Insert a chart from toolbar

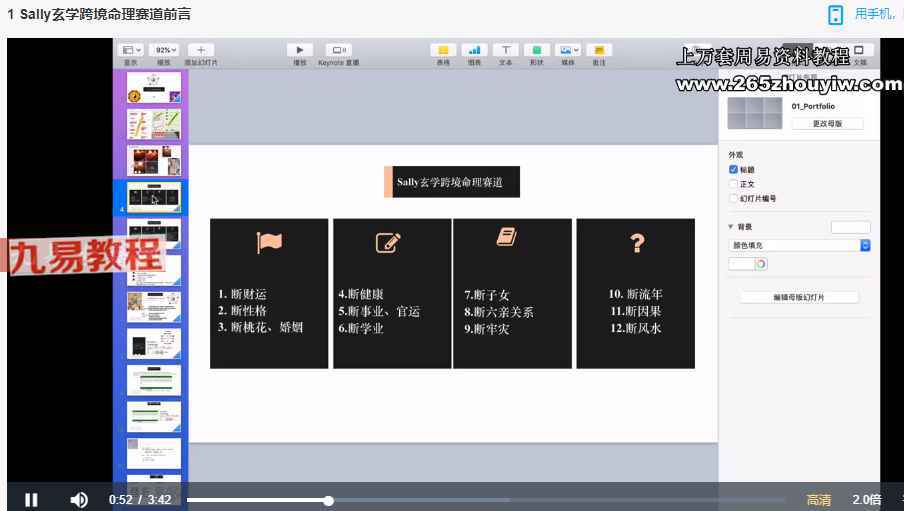tap(474, 50)
